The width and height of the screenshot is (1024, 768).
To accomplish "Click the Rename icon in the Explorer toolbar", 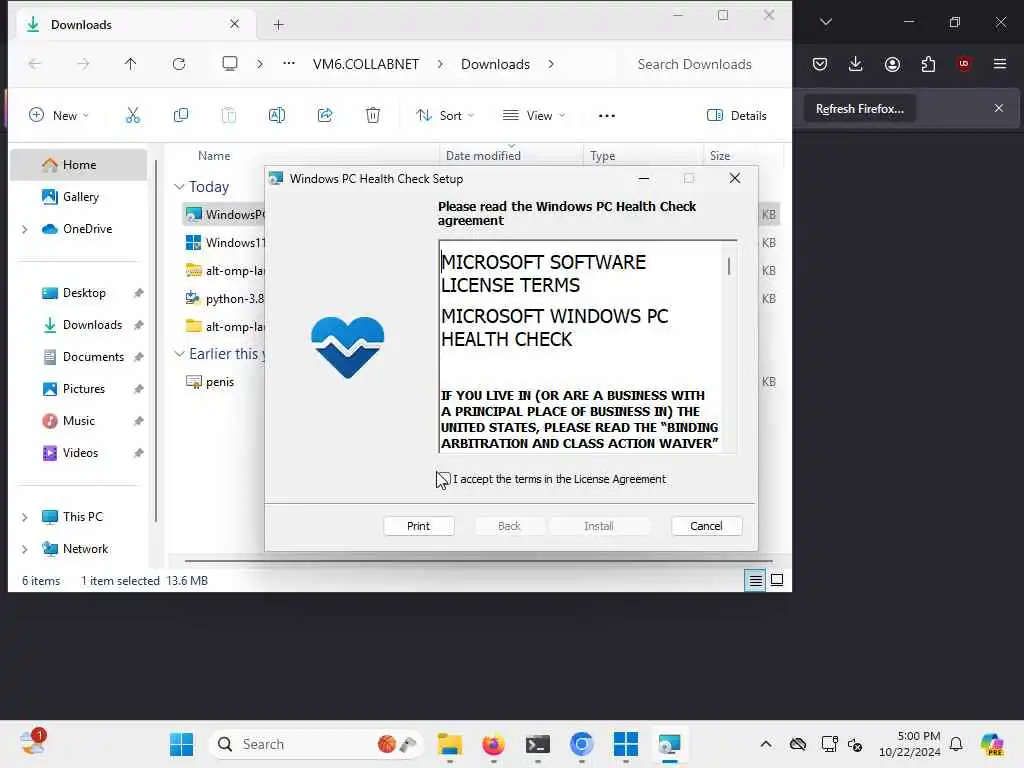I will 277,116.
